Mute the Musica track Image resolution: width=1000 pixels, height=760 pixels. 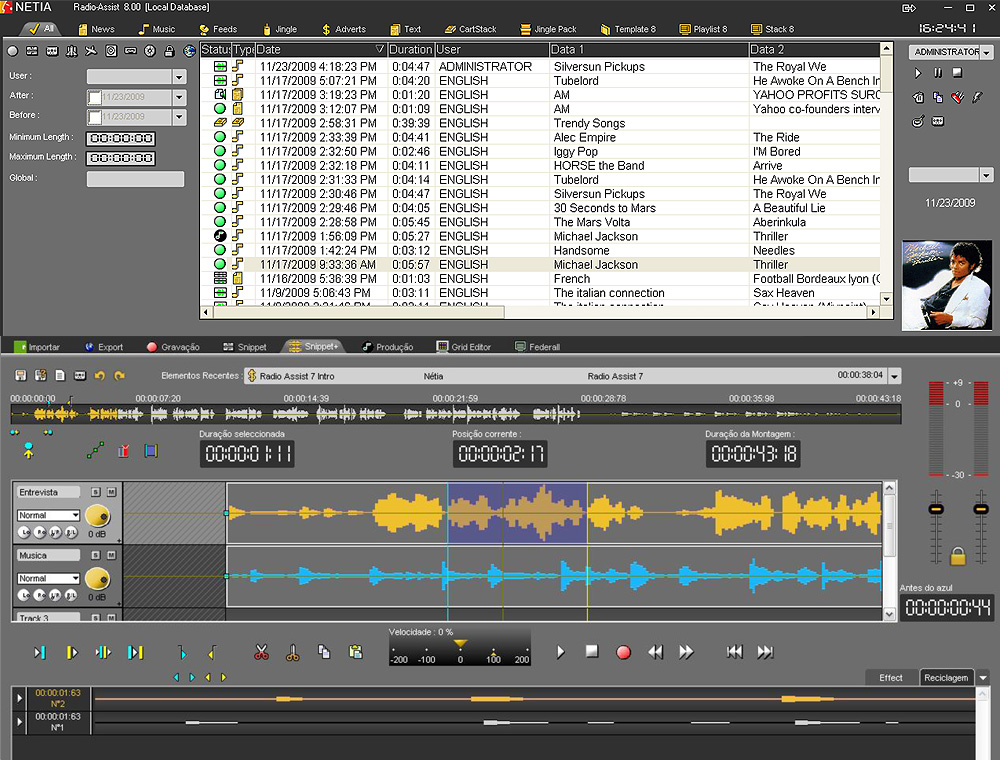(111, 555)
